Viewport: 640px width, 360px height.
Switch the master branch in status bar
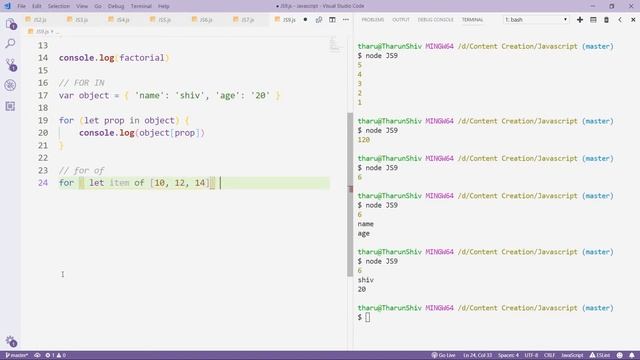[x=17, y=355]
